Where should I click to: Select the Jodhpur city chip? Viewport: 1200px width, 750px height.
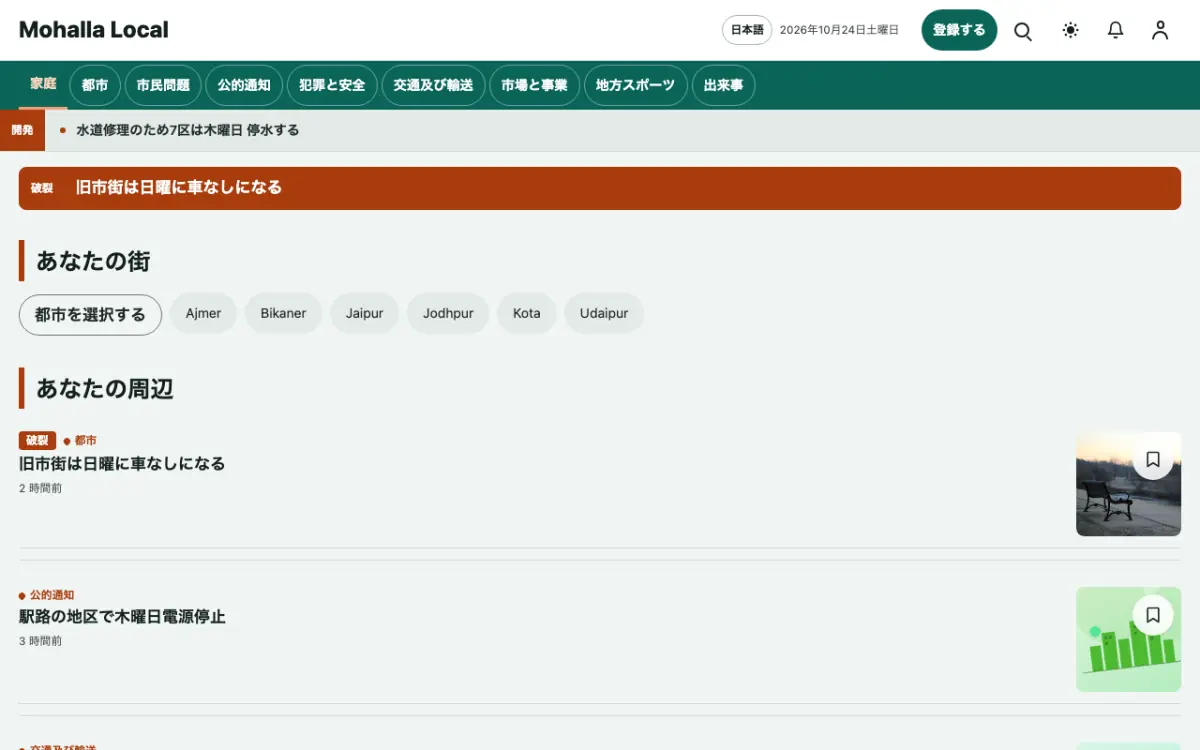448,313
